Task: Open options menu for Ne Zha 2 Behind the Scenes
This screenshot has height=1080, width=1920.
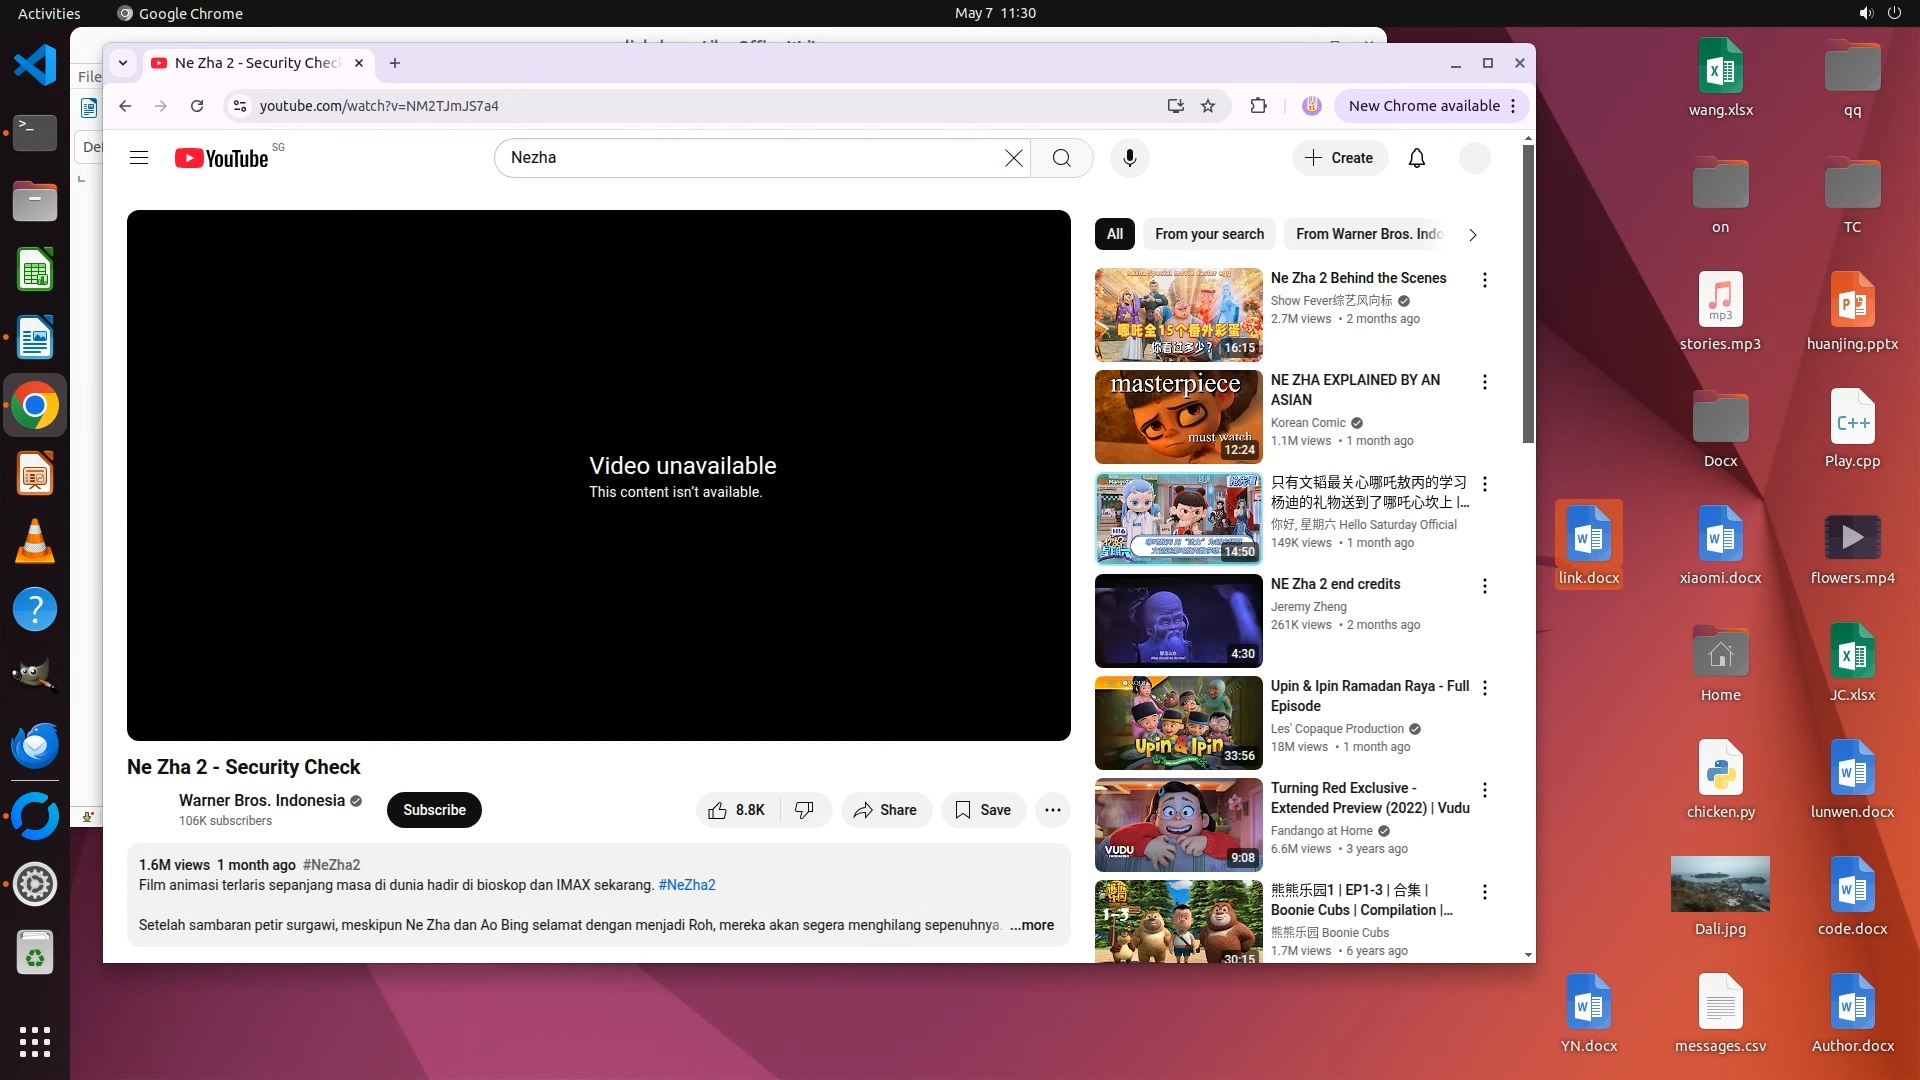Action: point(1484,281)
